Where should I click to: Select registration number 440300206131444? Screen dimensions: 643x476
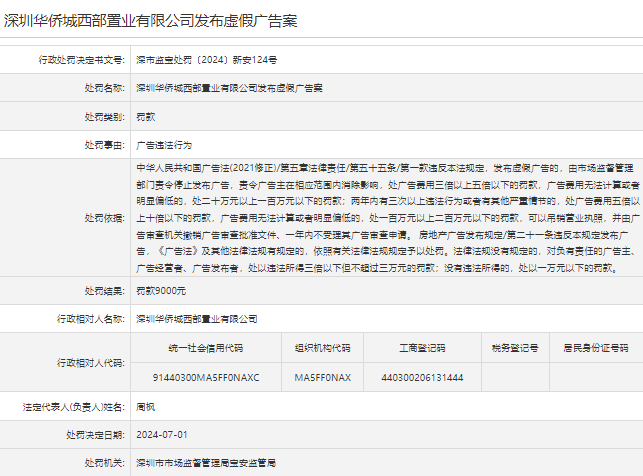tap(422, 377)
